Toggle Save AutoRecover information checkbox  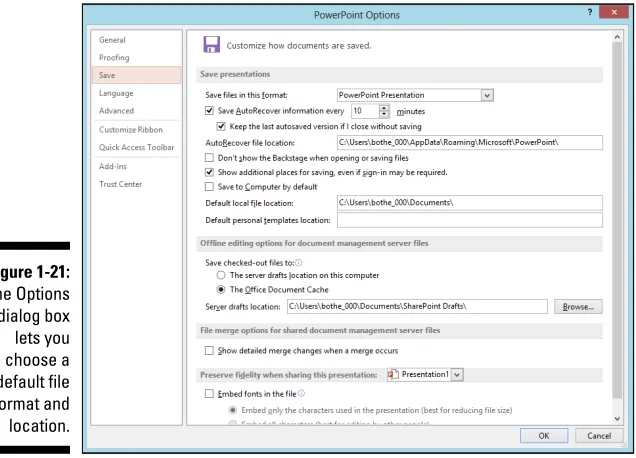click(x=209, y=110)
